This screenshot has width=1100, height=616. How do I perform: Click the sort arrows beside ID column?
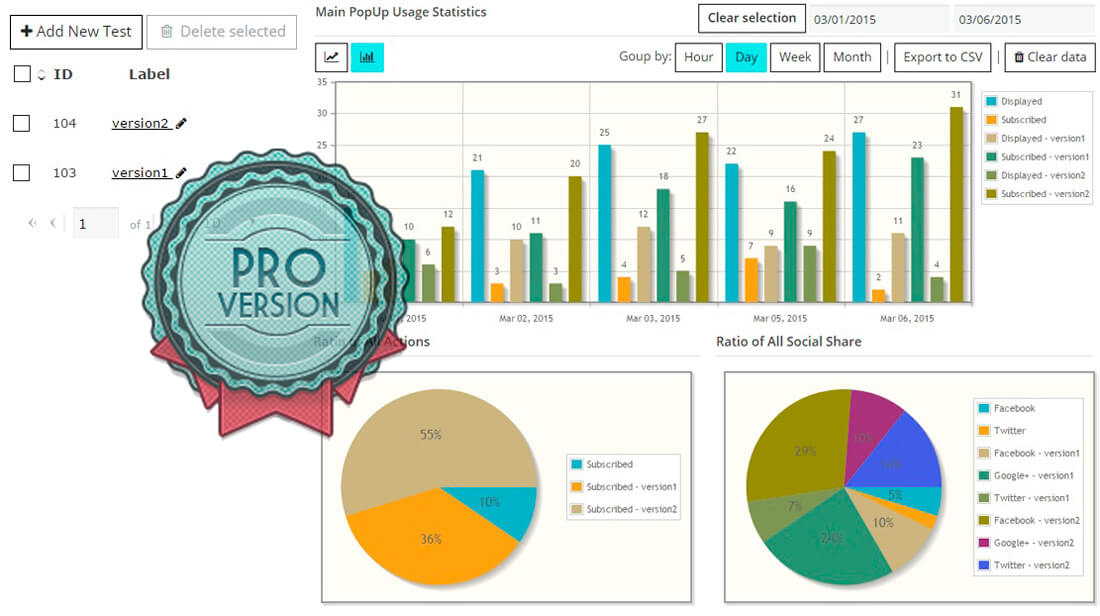[42, 75]
